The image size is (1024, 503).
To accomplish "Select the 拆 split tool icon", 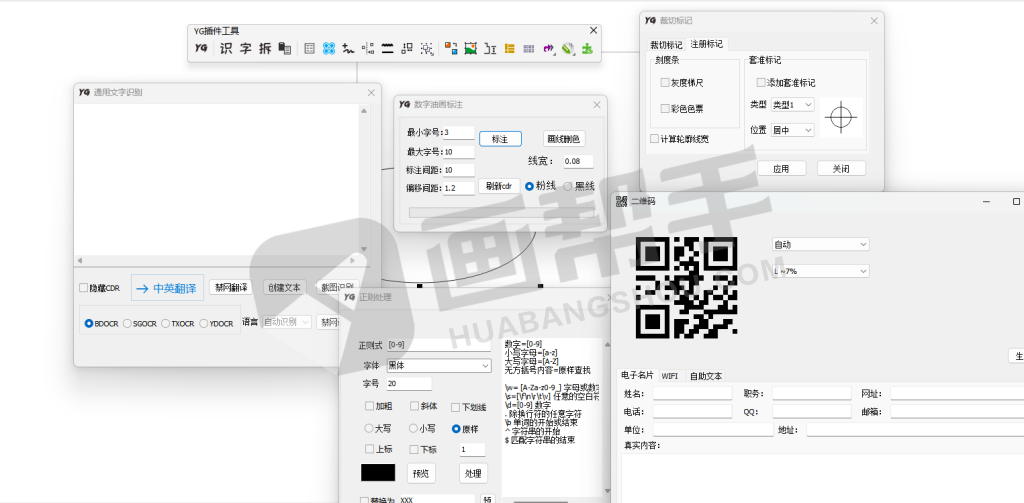I will [265, 48].
